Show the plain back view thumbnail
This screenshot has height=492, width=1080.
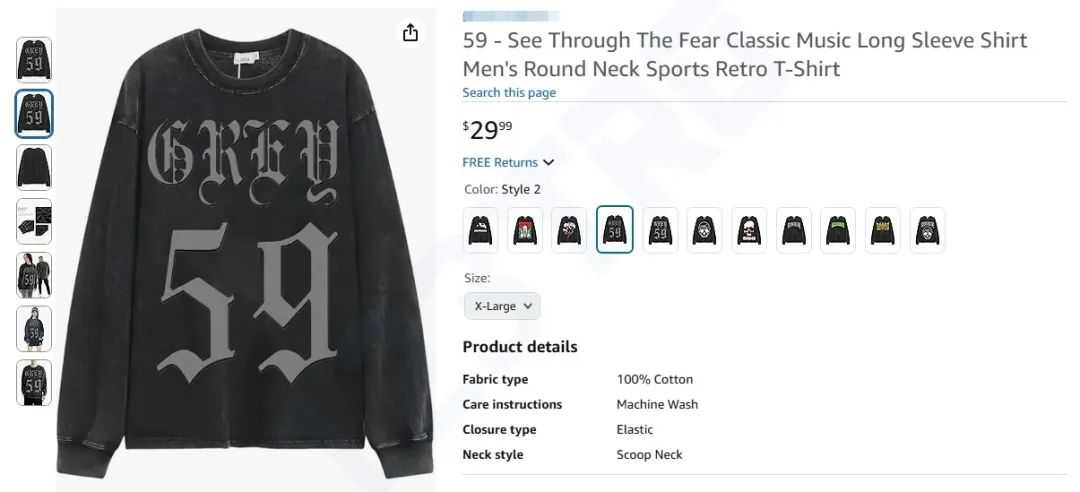pyautogui.click(x=34, y=167)
